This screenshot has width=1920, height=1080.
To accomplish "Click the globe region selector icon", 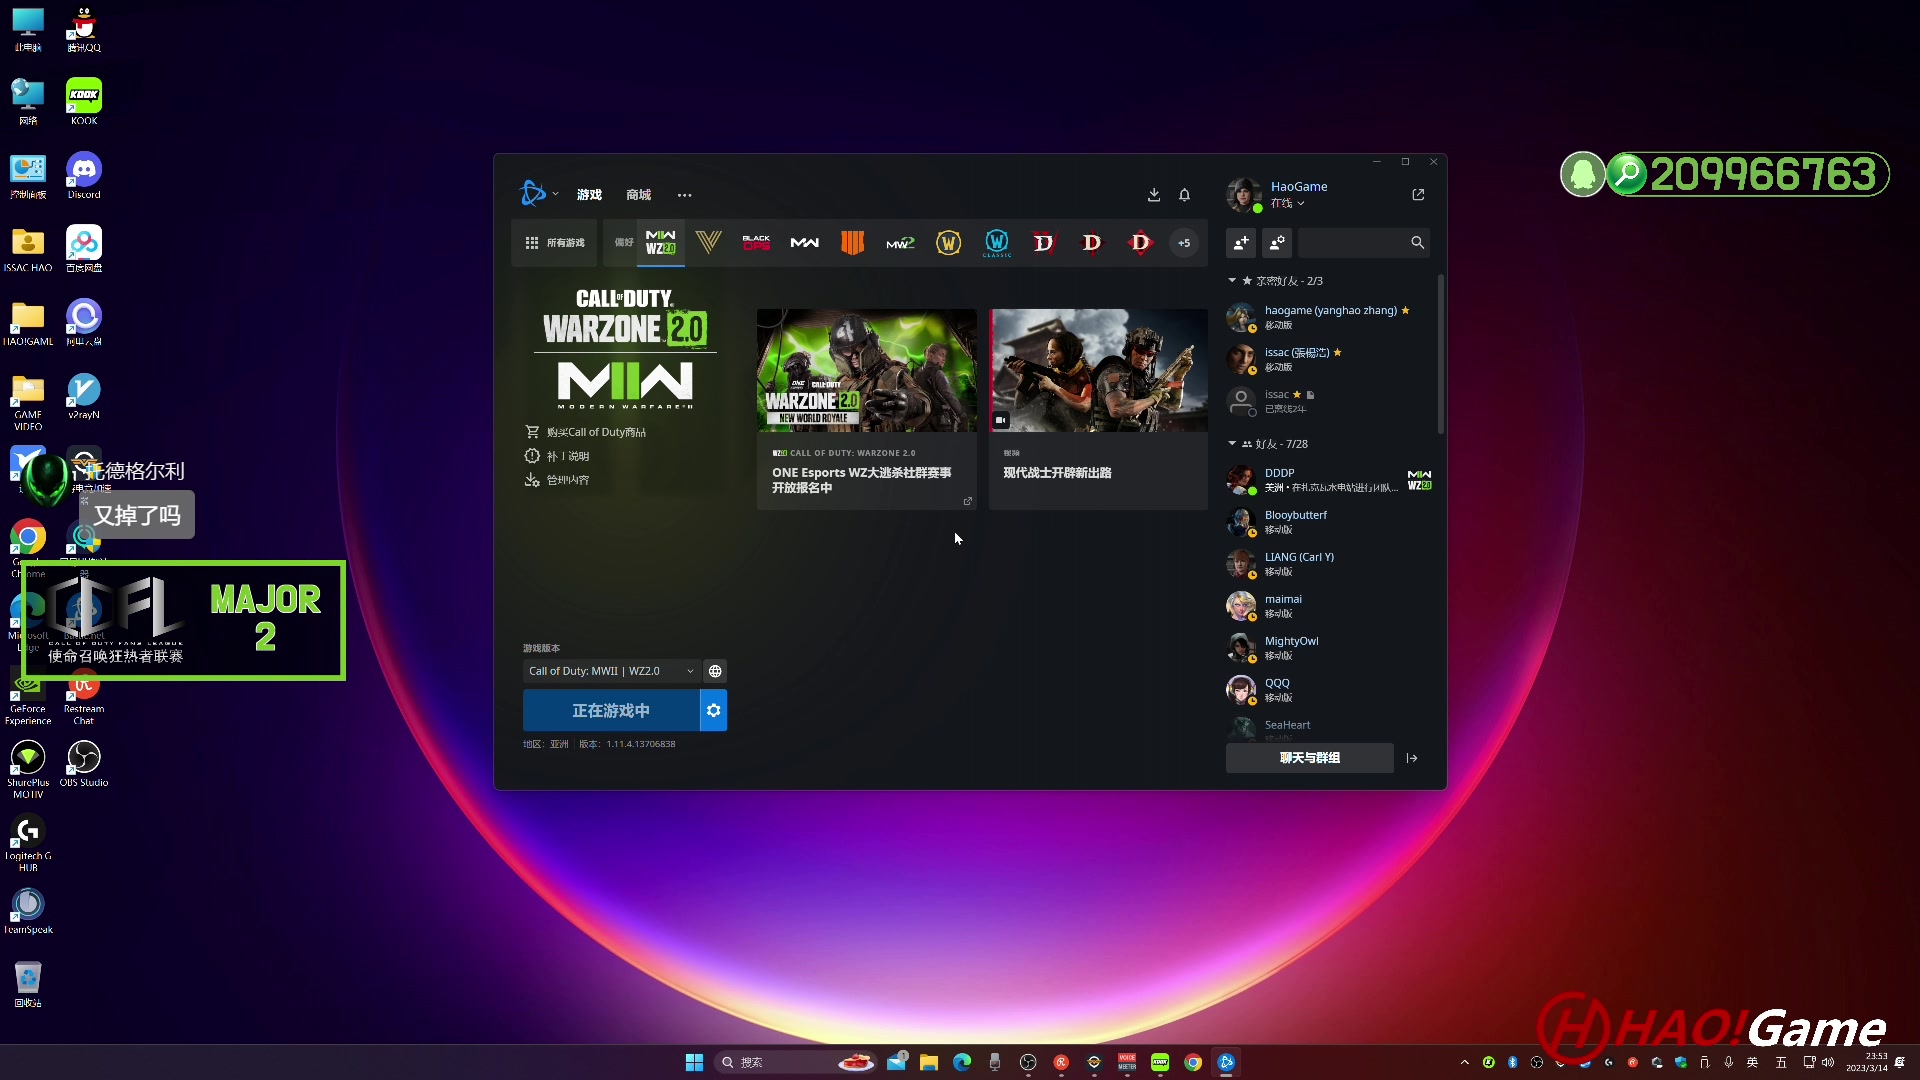I will [x=715, y=671].
